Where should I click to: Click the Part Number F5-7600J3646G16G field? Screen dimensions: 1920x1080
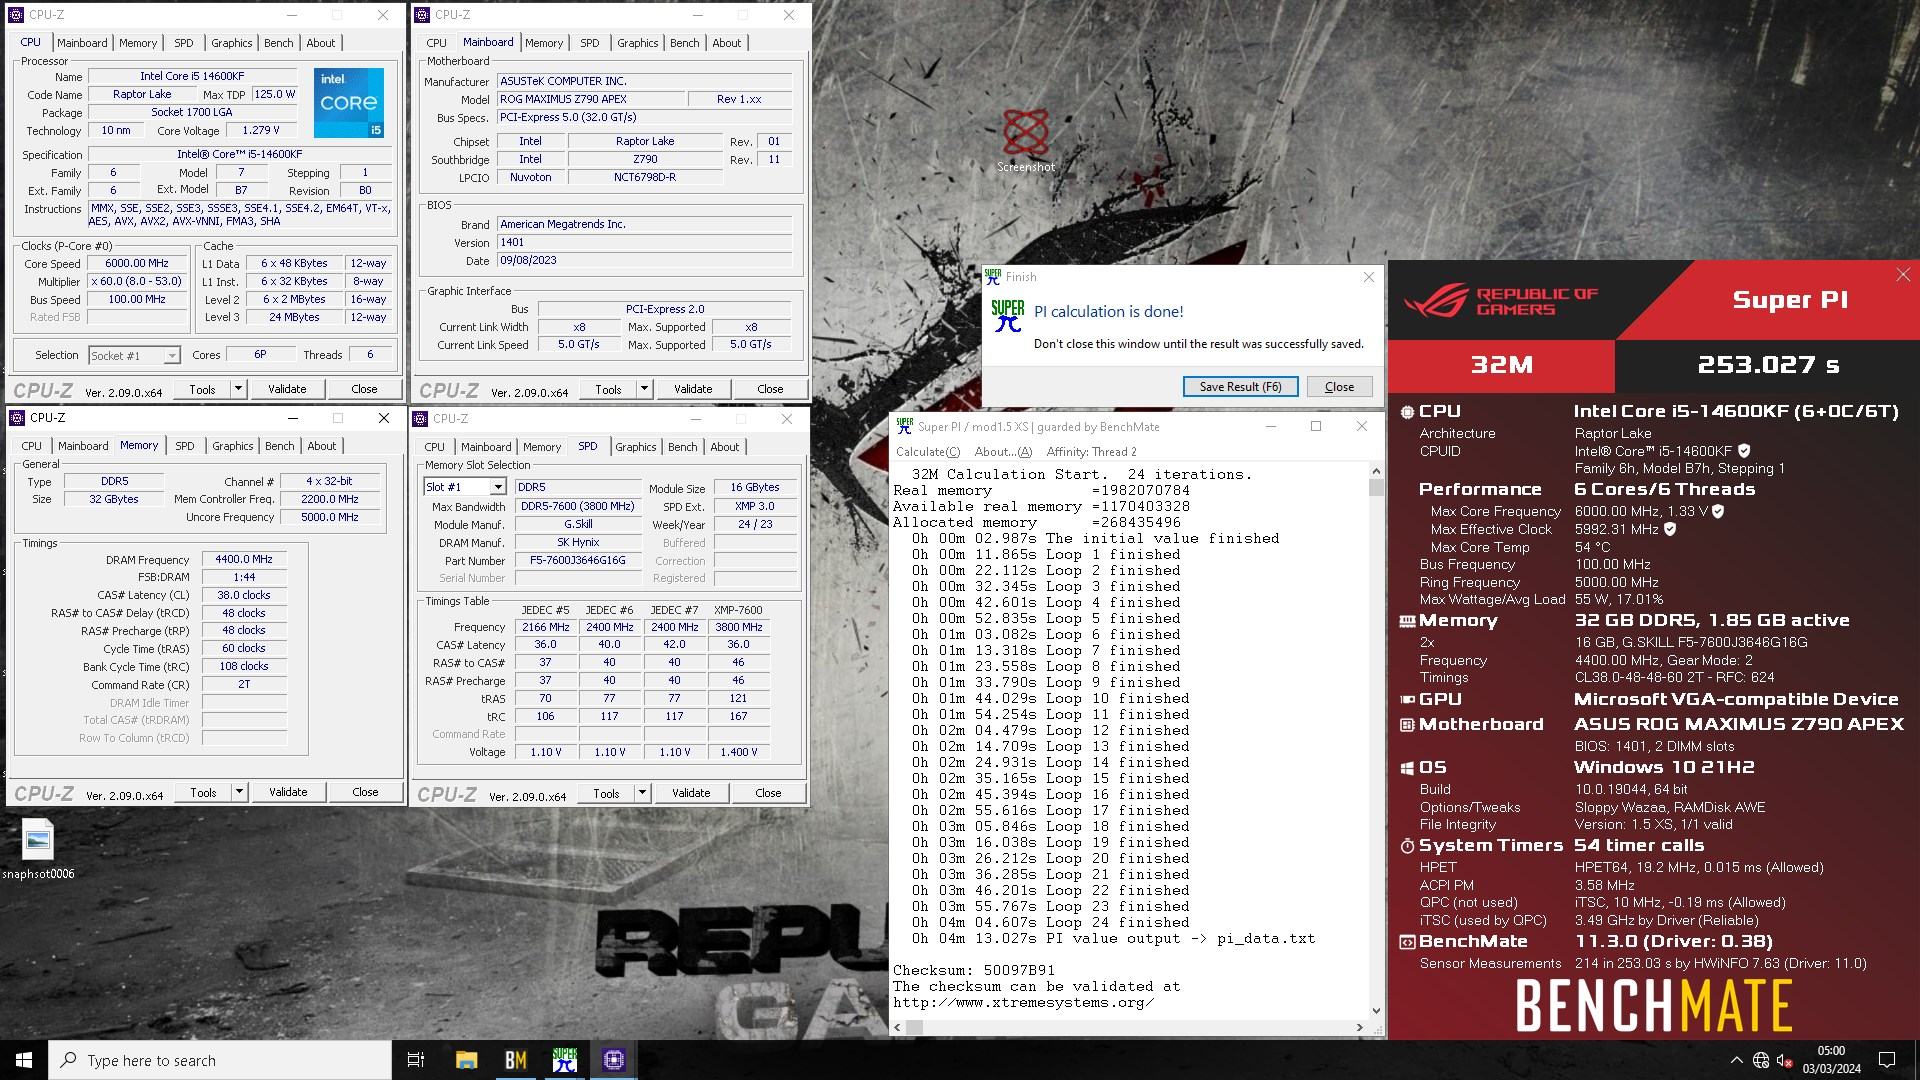tap(578, 561)
